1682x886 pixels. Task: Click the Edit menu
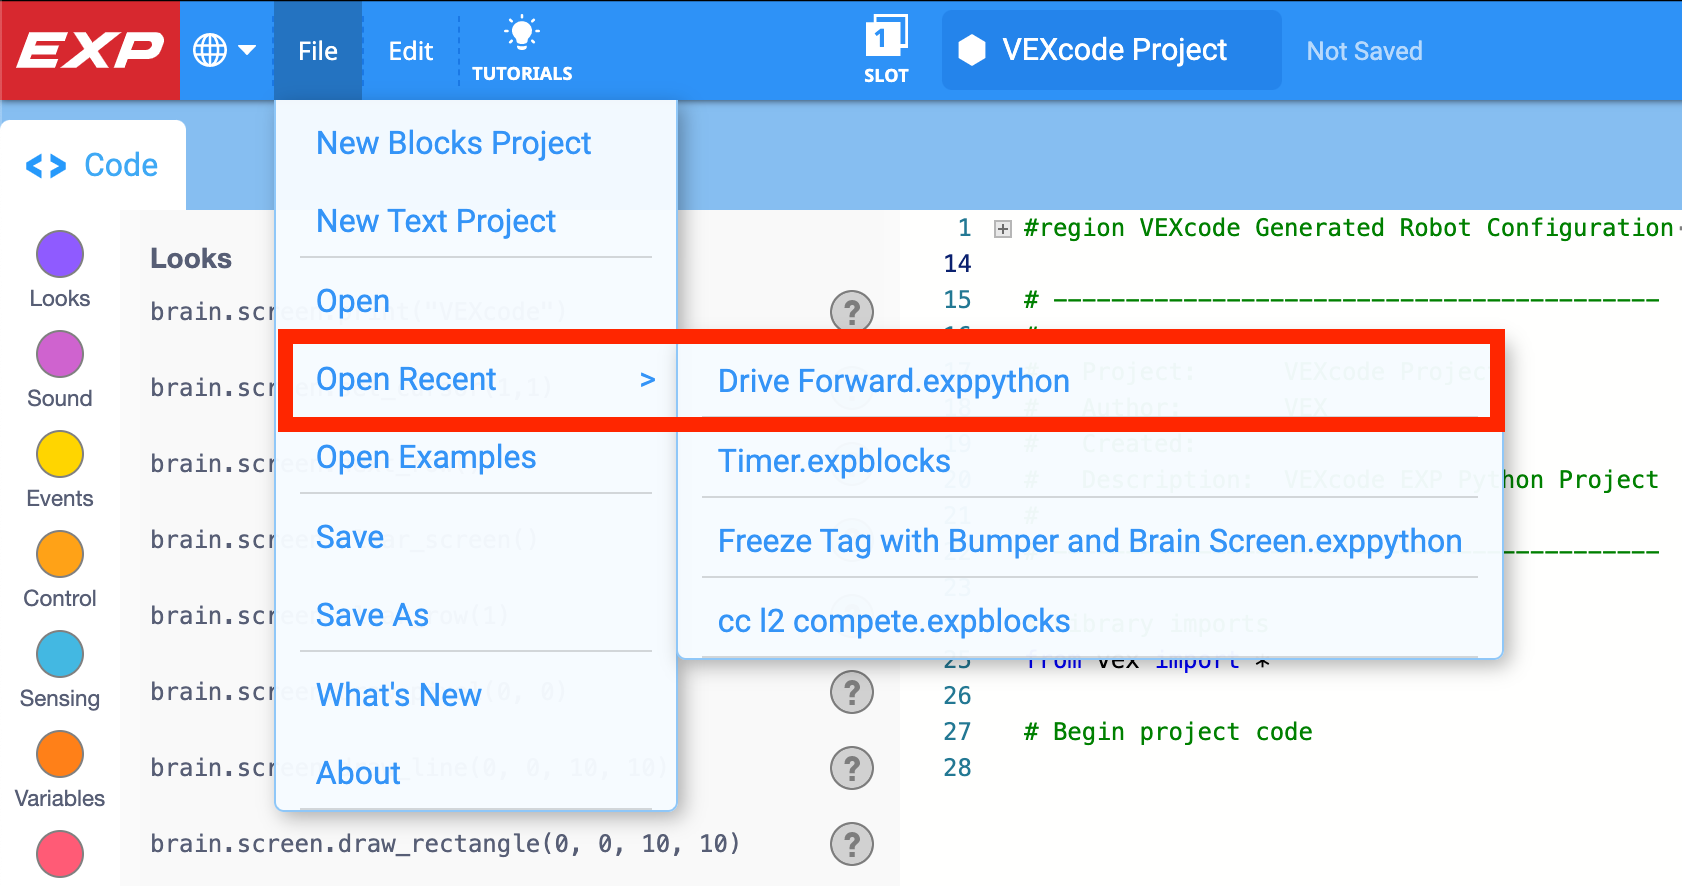(411, 50)
